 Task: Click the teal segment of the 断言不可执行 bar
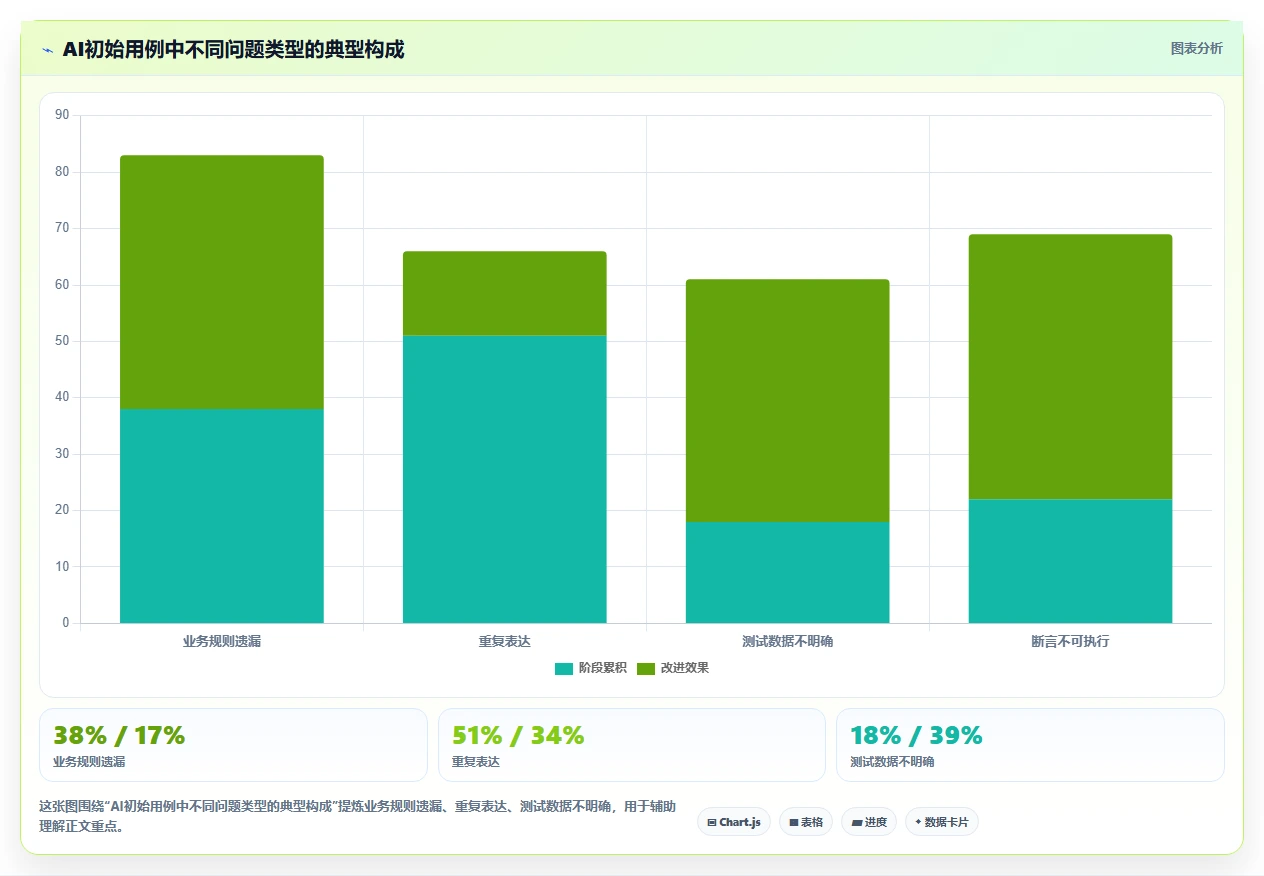pyautogui.click(x=1070, y=561)
